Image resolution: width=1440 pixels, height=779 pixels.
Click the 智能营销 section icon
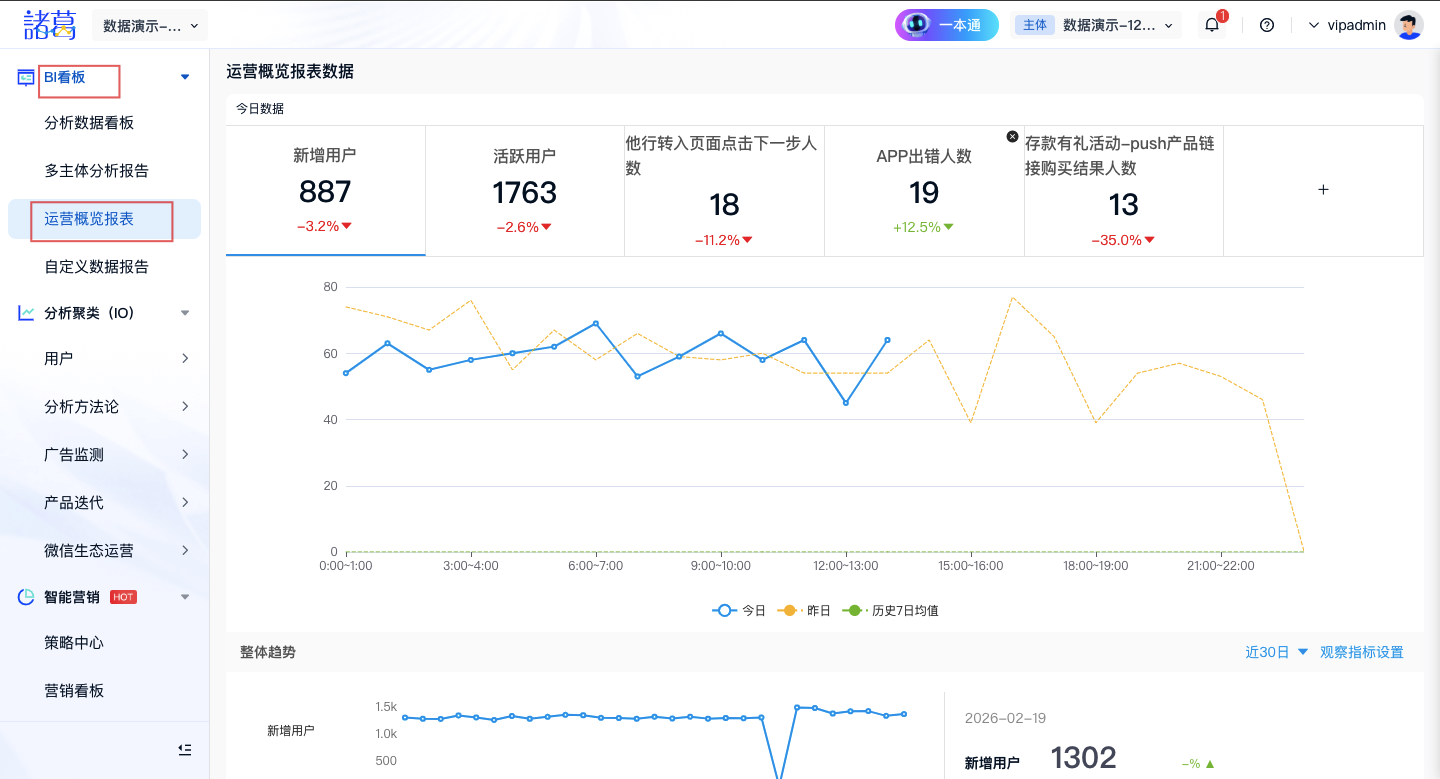26,597
